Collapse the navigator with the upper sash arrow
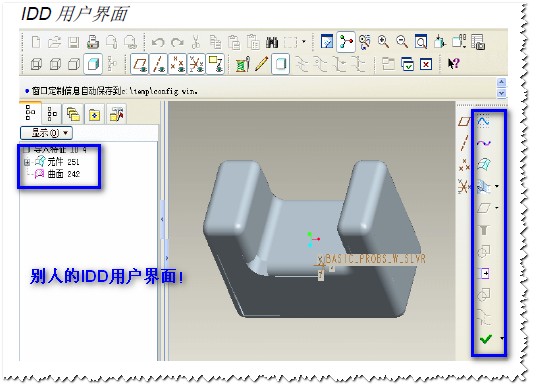The width and height of the screenshot is (537, 391). (162, 219)
